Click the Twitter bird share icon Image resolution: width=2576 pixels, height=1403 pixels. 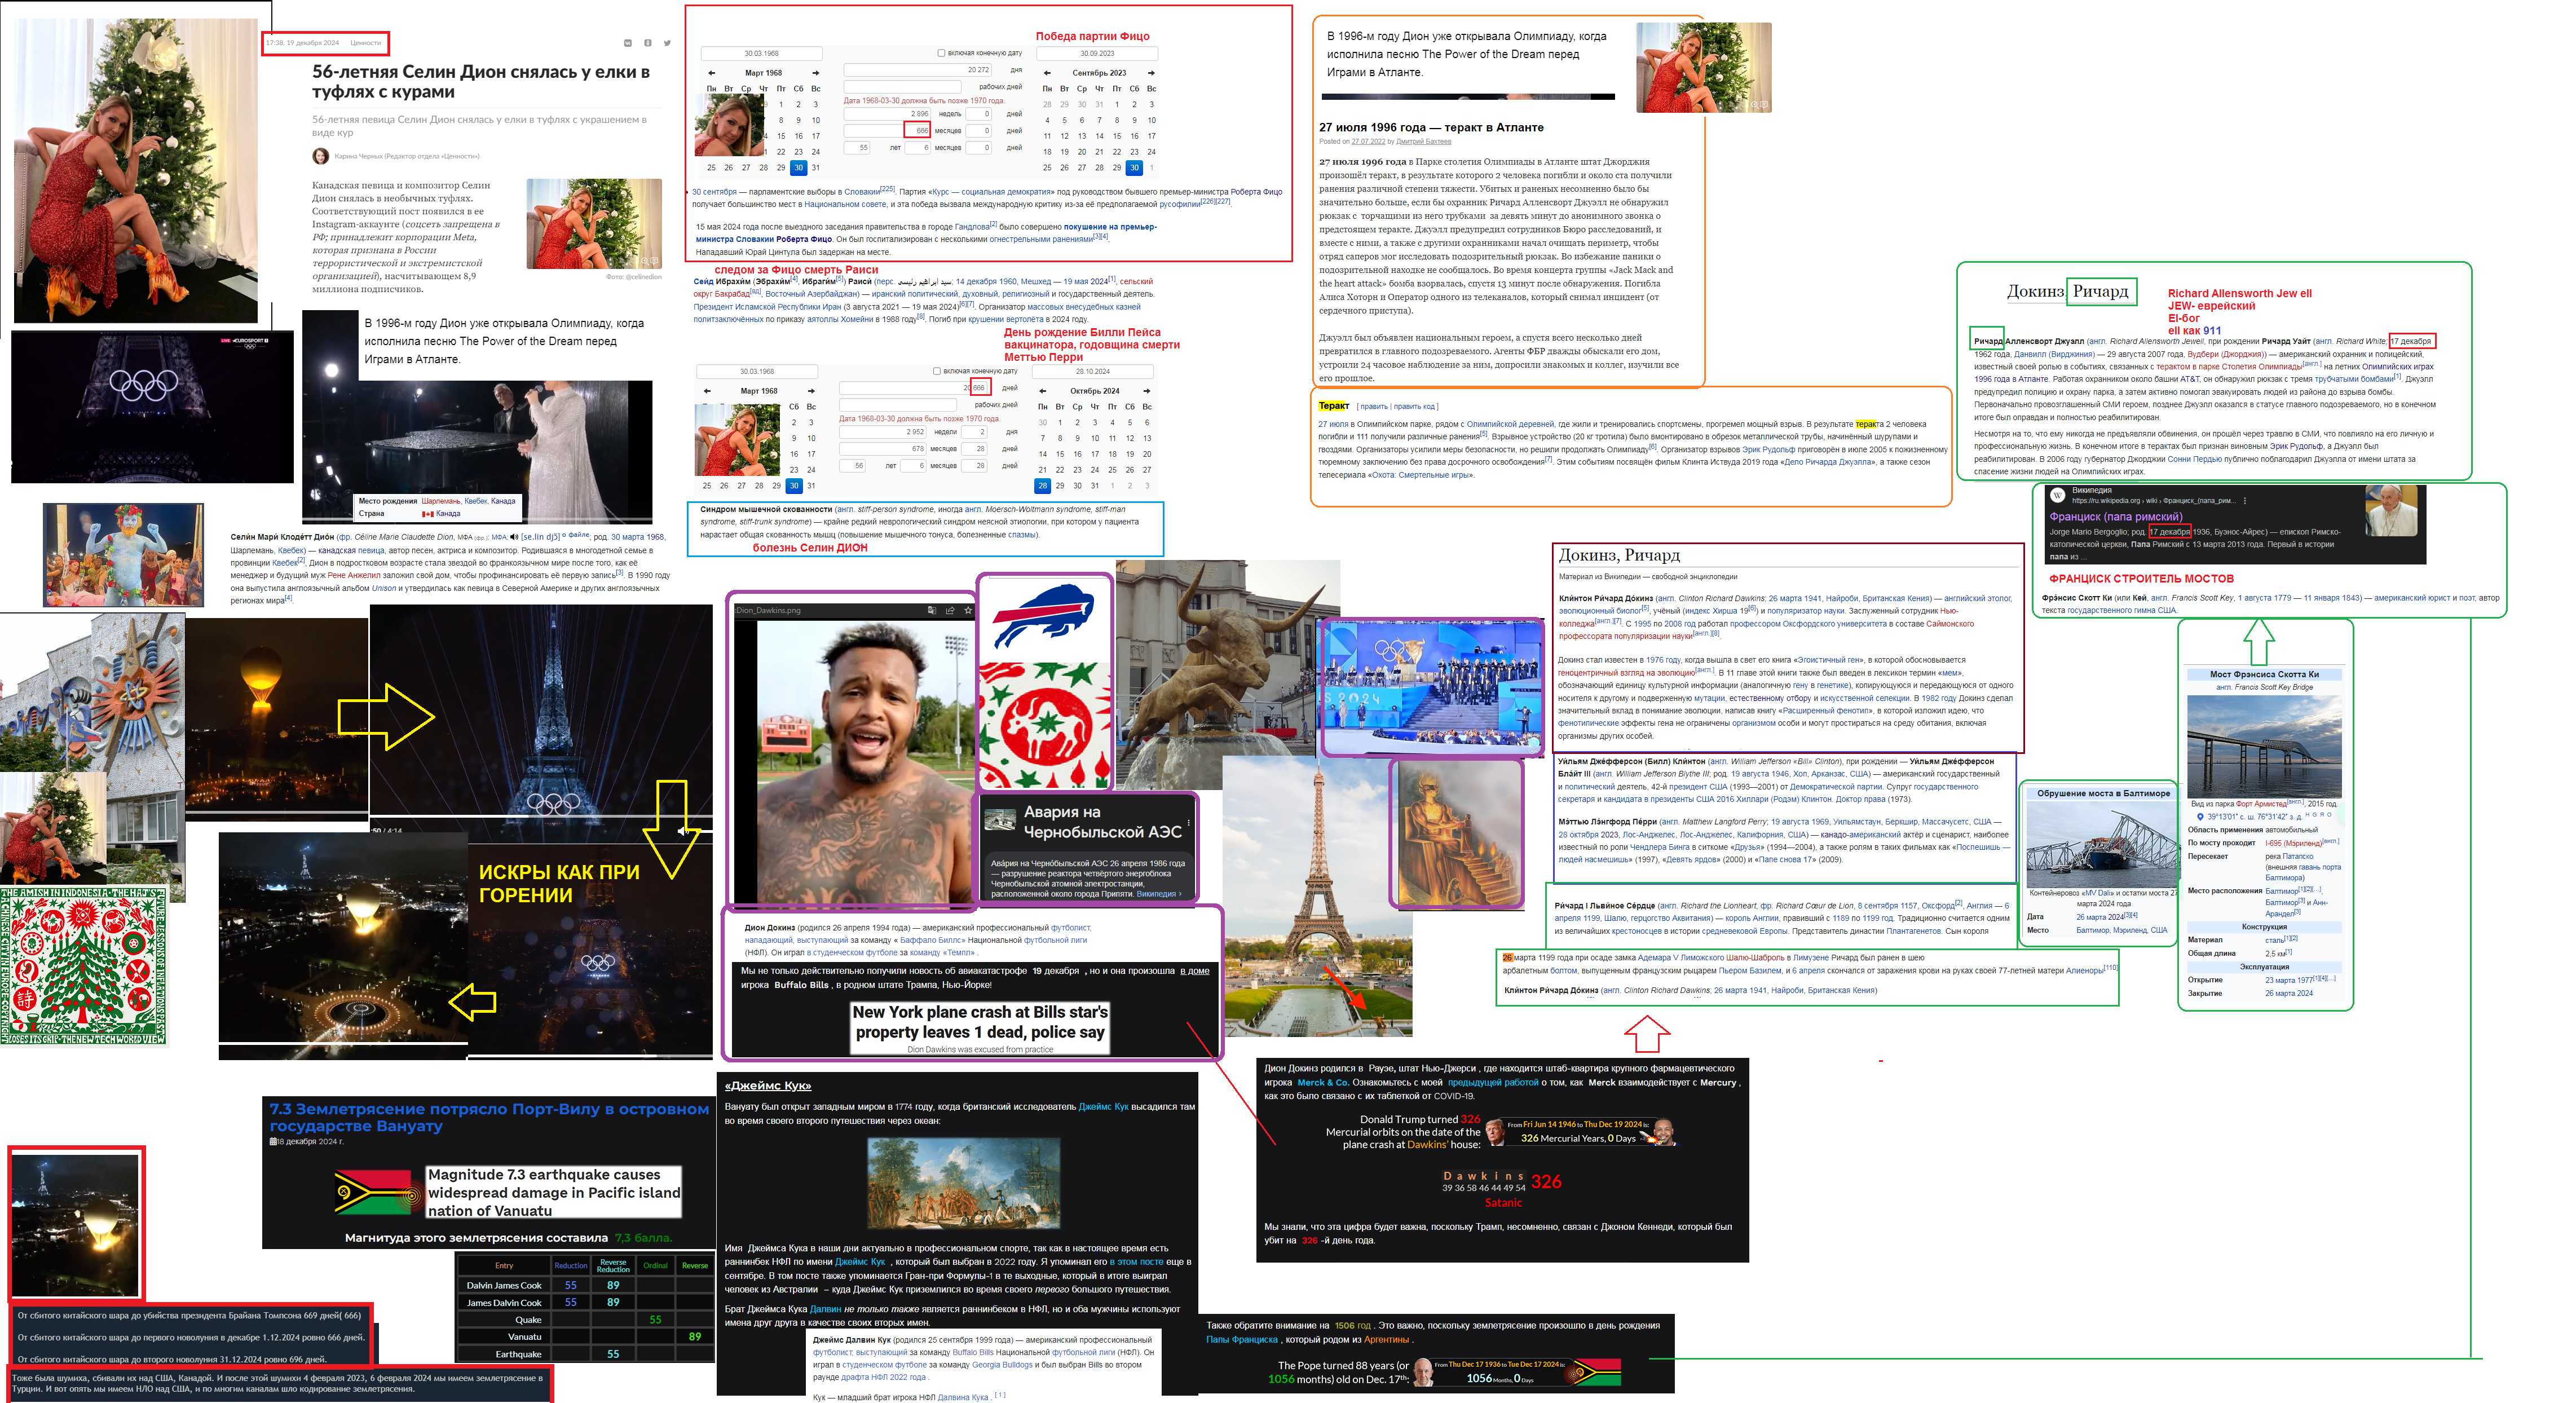click(667, 43)
